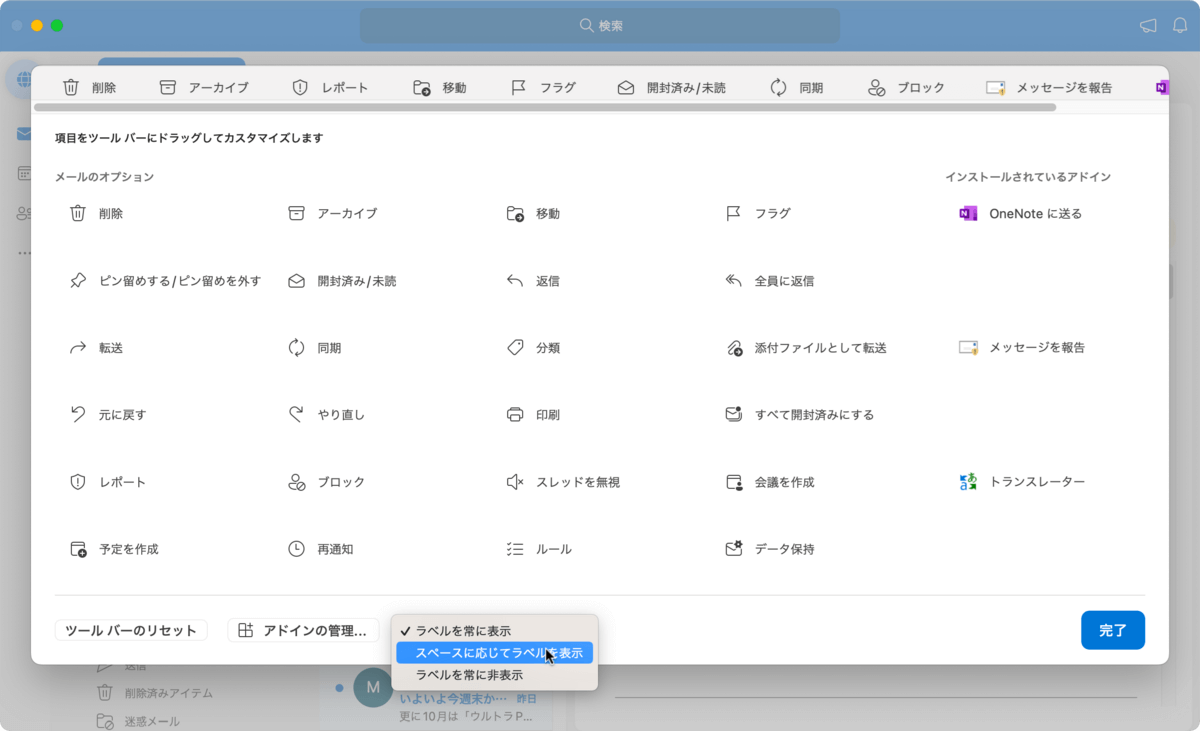This screenshot has width=1200, height=731.
Task: Click 開封済み/未読 in top toolbar preview
Action: (x=671, y=87)
